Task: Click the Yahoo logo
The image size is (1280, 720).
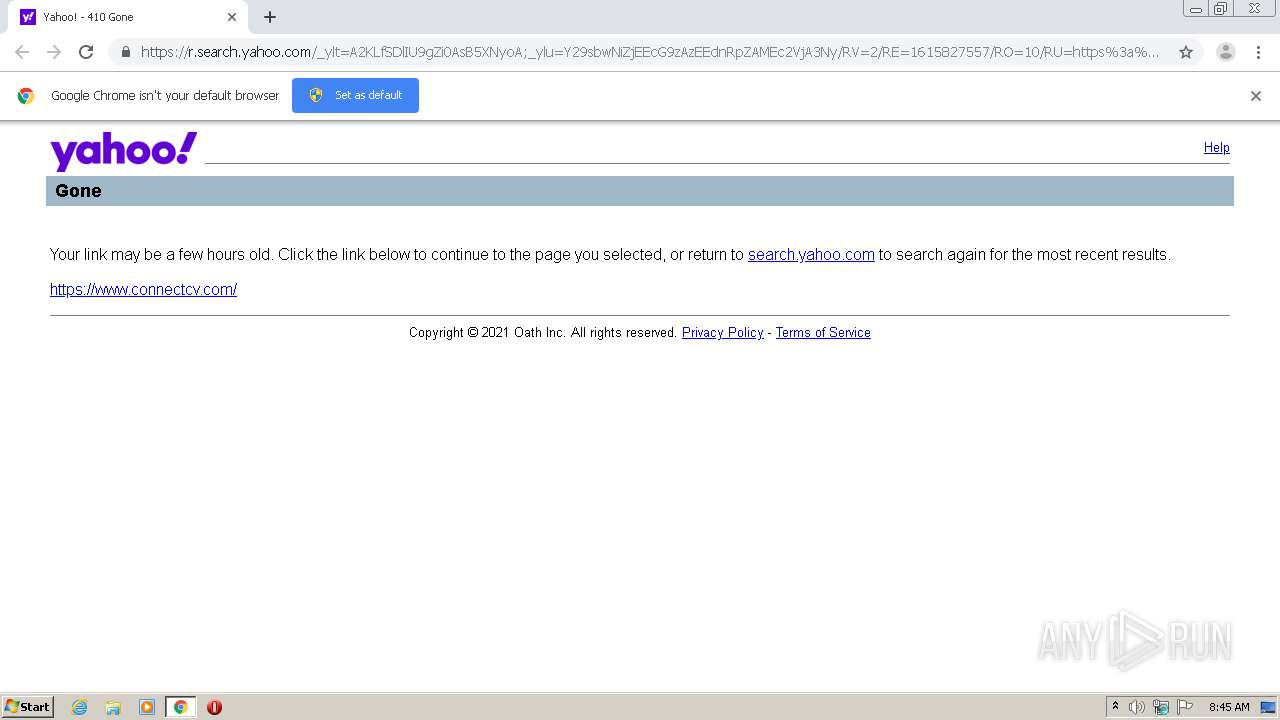Action: click(x=124, y=151)
